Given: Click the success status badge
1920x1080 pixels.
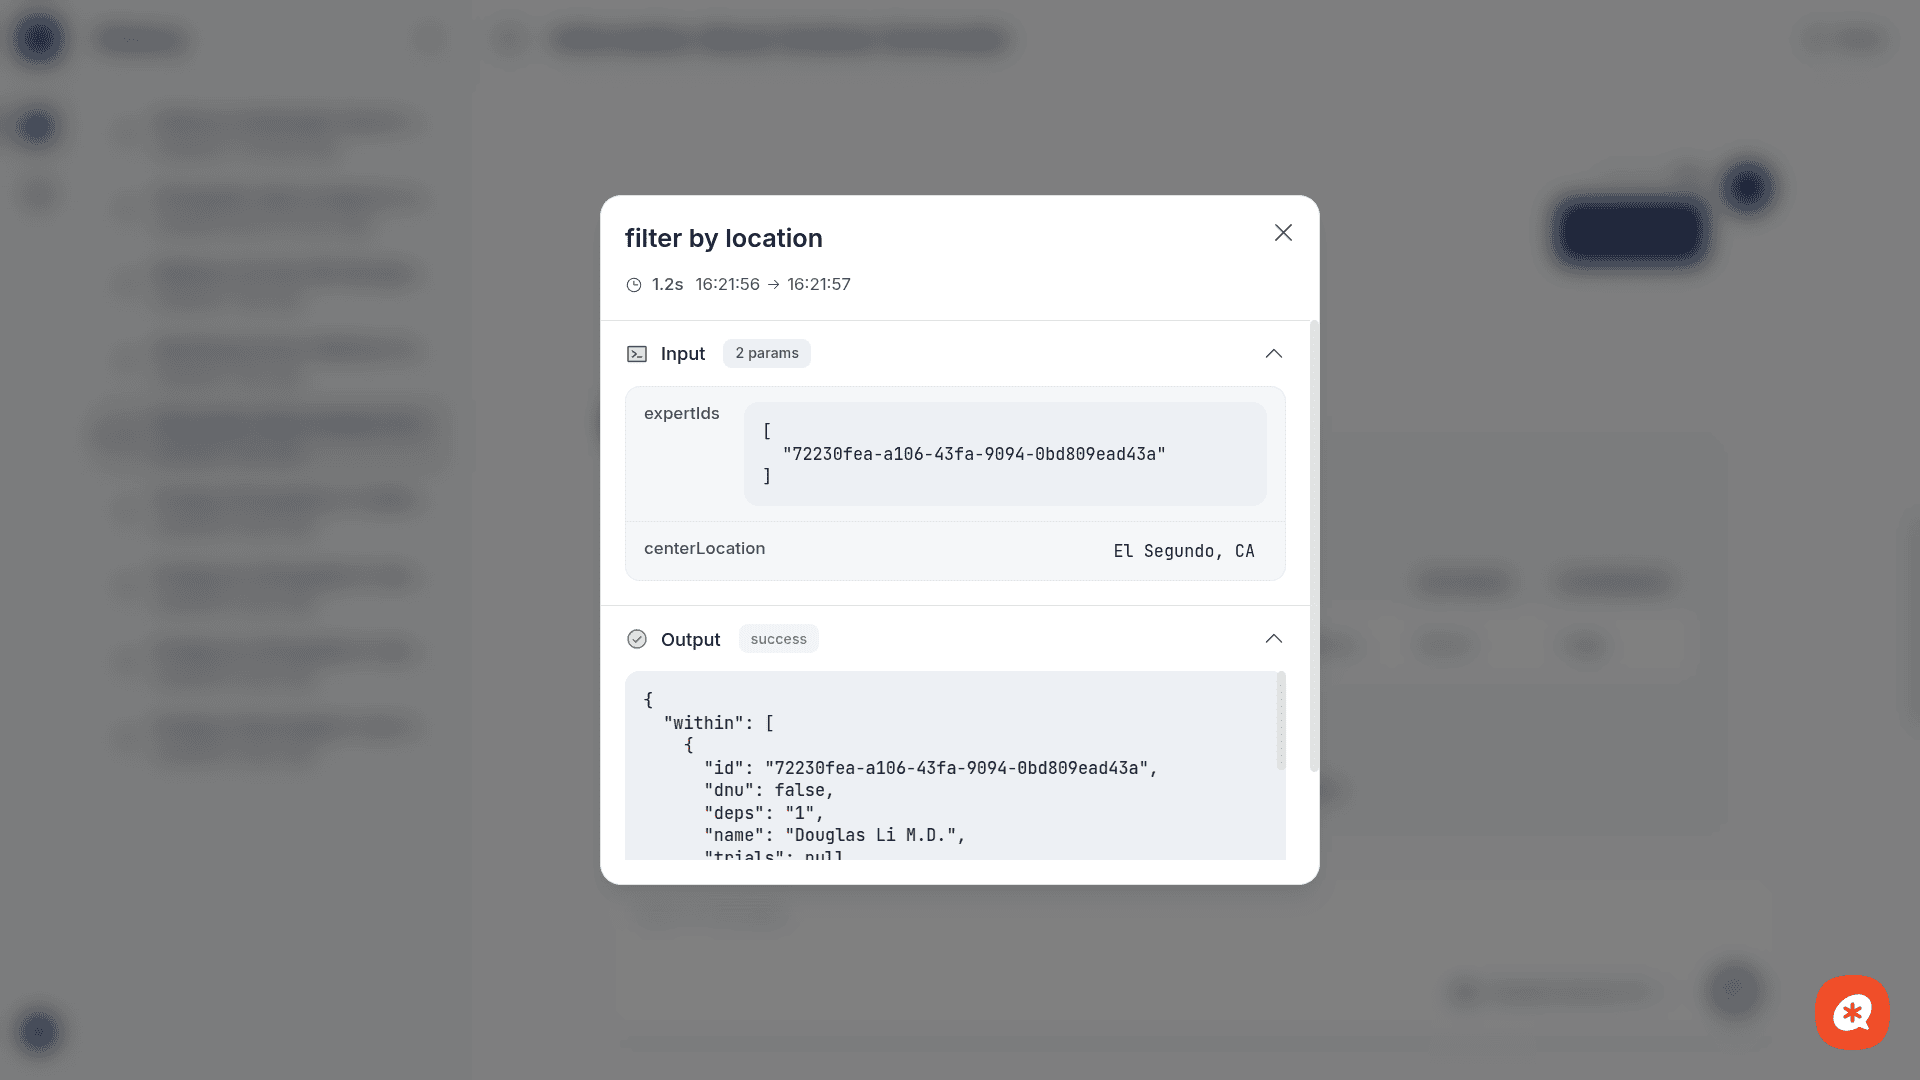Looking at the screenshot, I should tap(778, 639).
